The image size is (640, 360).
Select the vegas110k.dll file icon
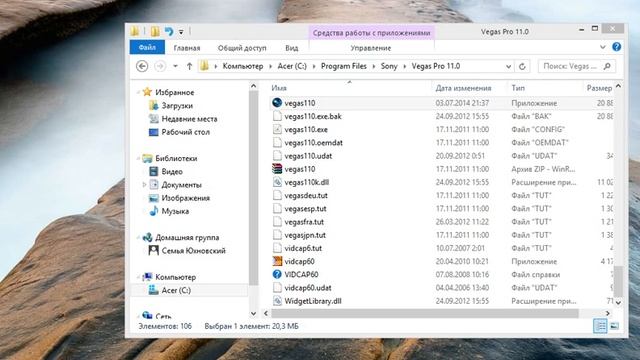pyautogui.click(x=277, y=182)
